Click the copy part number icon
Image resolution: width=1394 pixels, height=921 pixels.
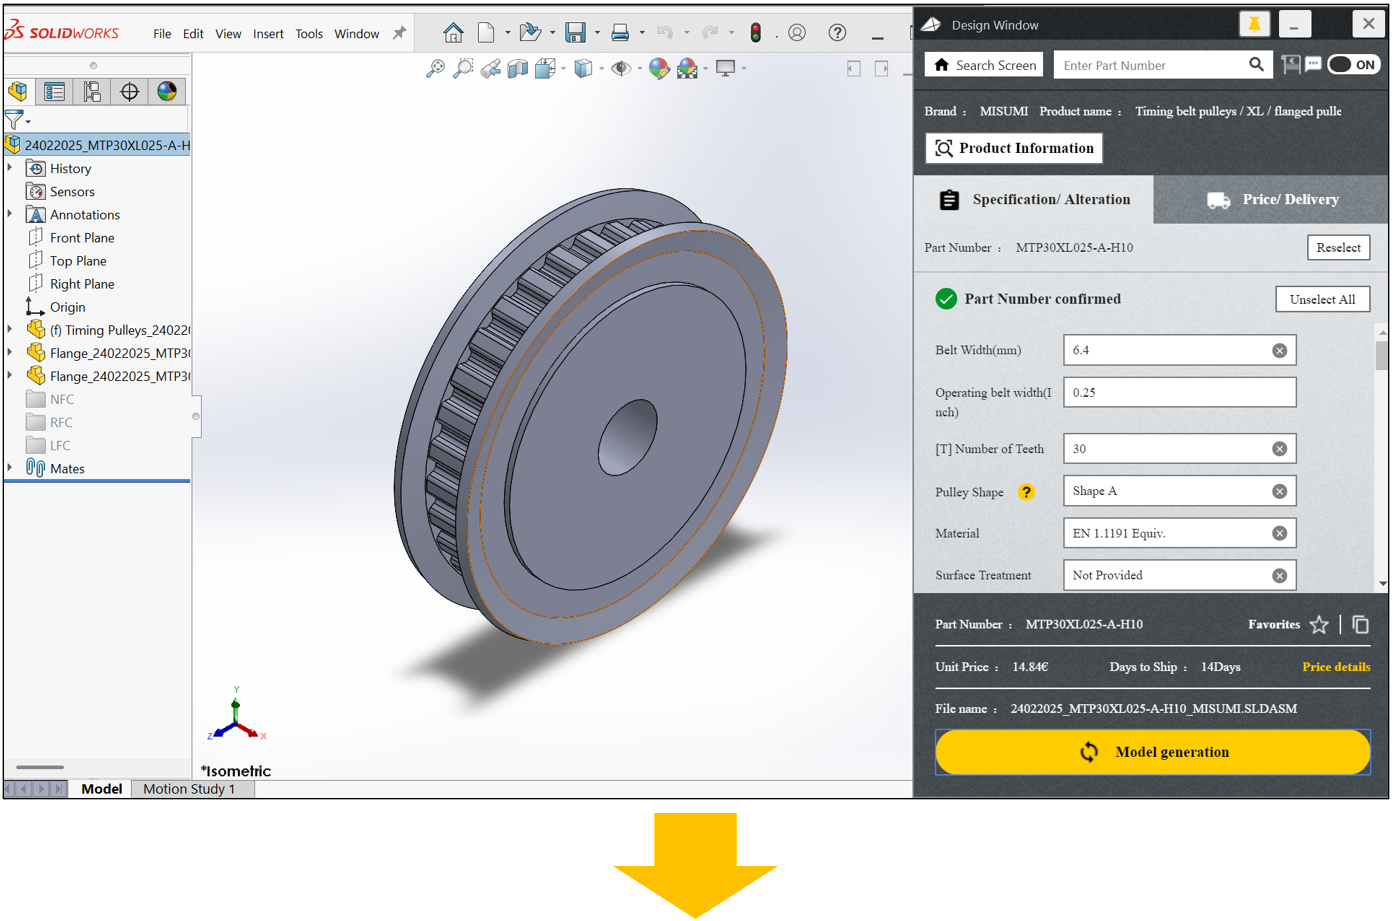coord(1360,625)
